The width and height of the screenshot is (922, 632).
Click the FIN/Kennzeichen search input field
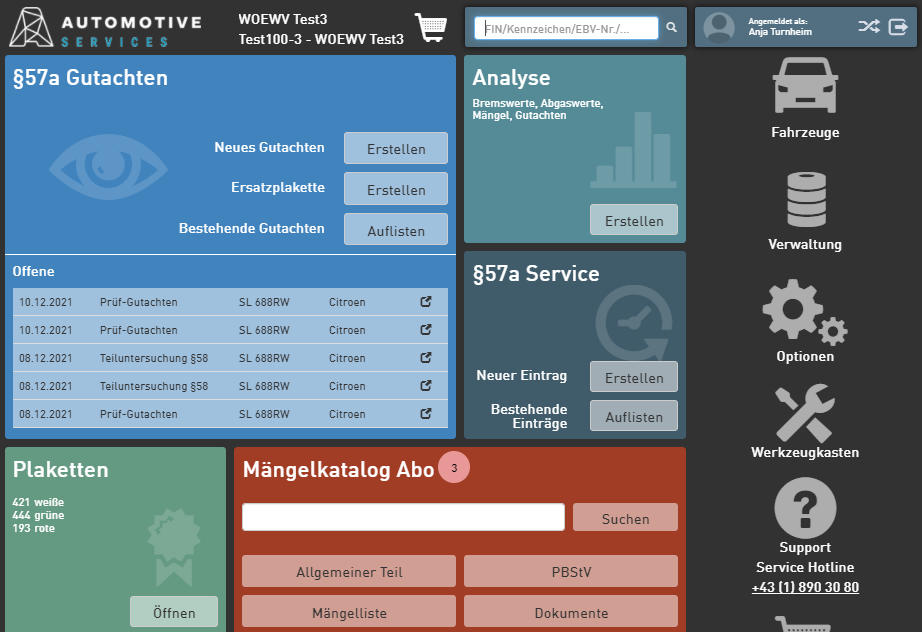(567, 28)
